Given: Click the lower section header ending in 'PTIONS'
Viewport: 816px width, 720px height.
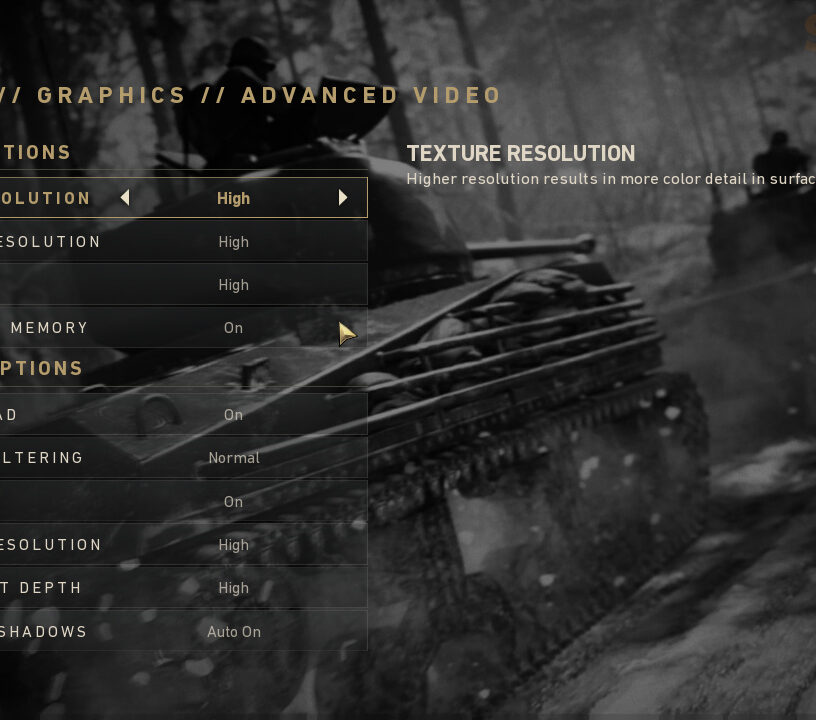Looking at the screenshot, I should 41,368.
